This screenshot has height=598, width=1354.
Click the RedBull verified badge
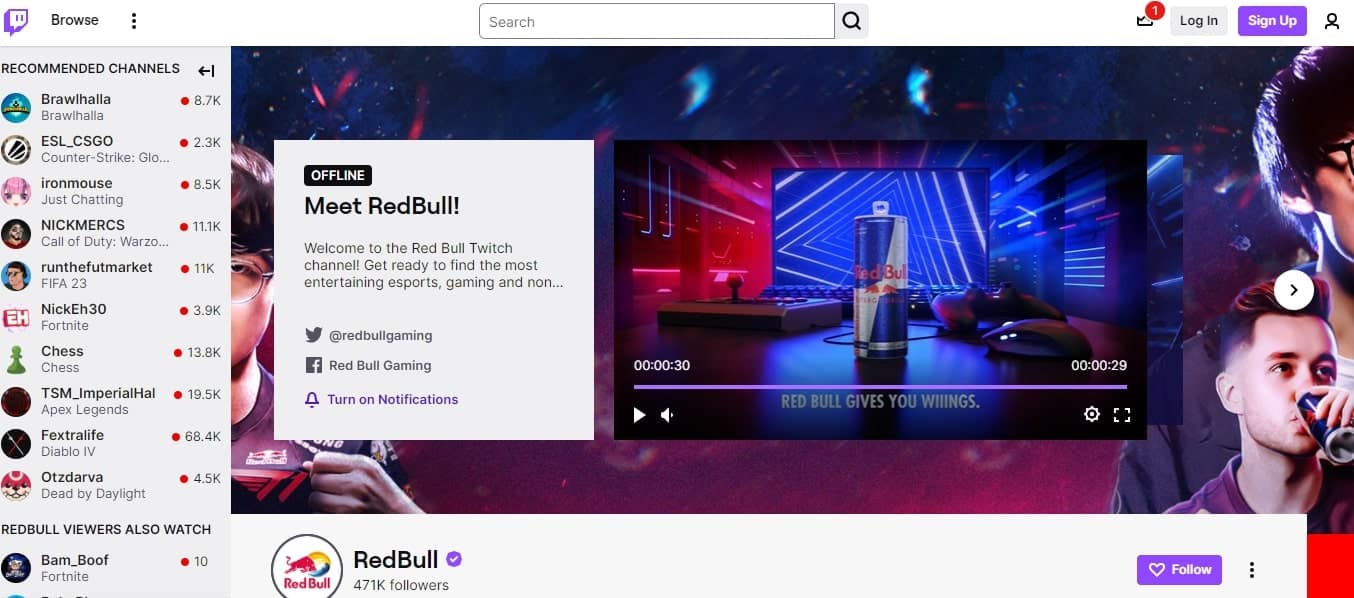pyautogui.click(x=454, y=559)
